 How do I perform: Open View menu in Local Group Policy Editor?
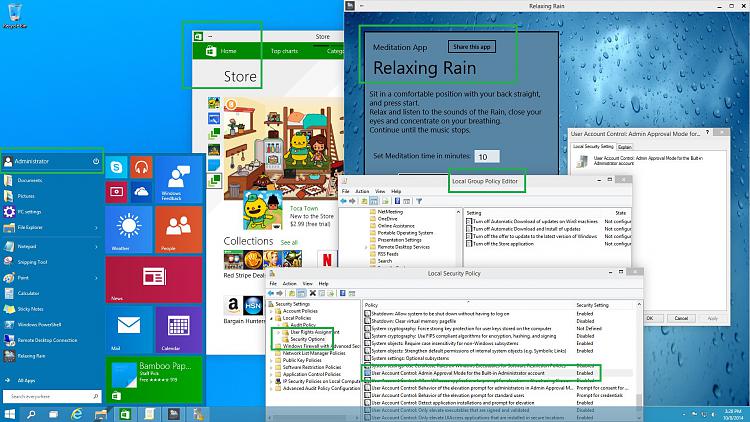coord(380,191)
